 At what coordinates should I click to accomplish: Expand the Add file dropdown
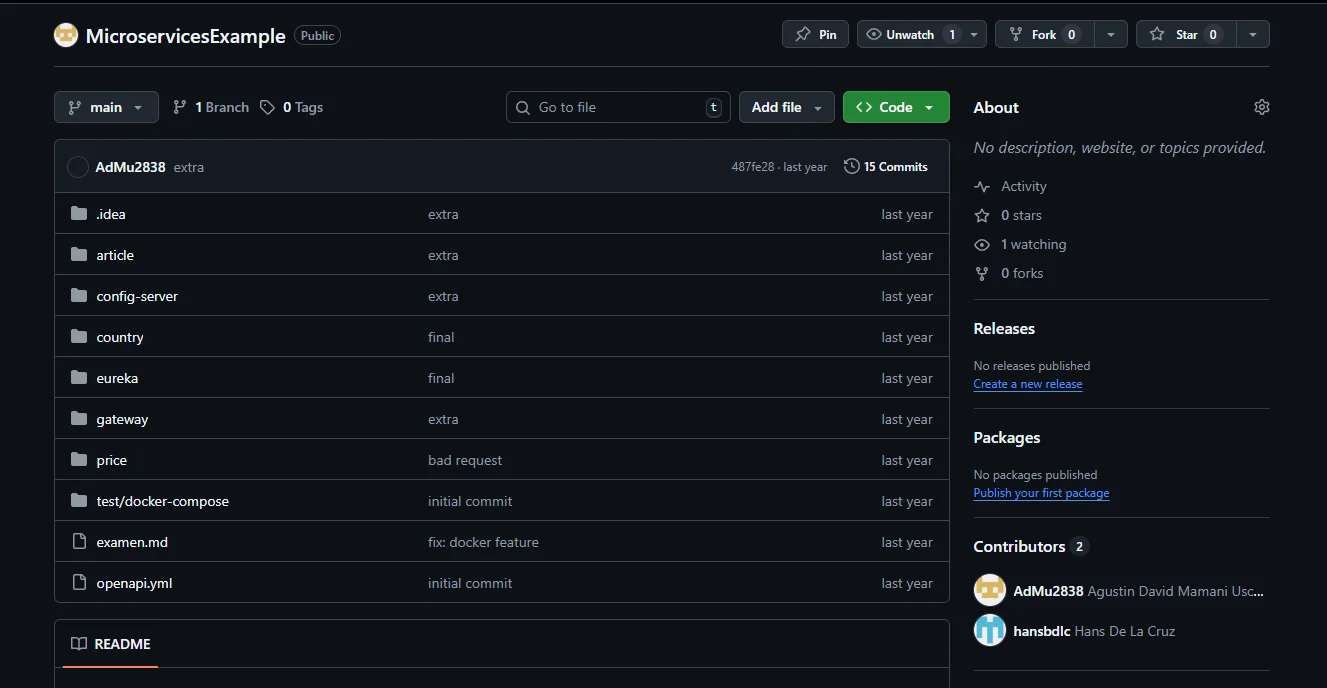tap(786, 107)
